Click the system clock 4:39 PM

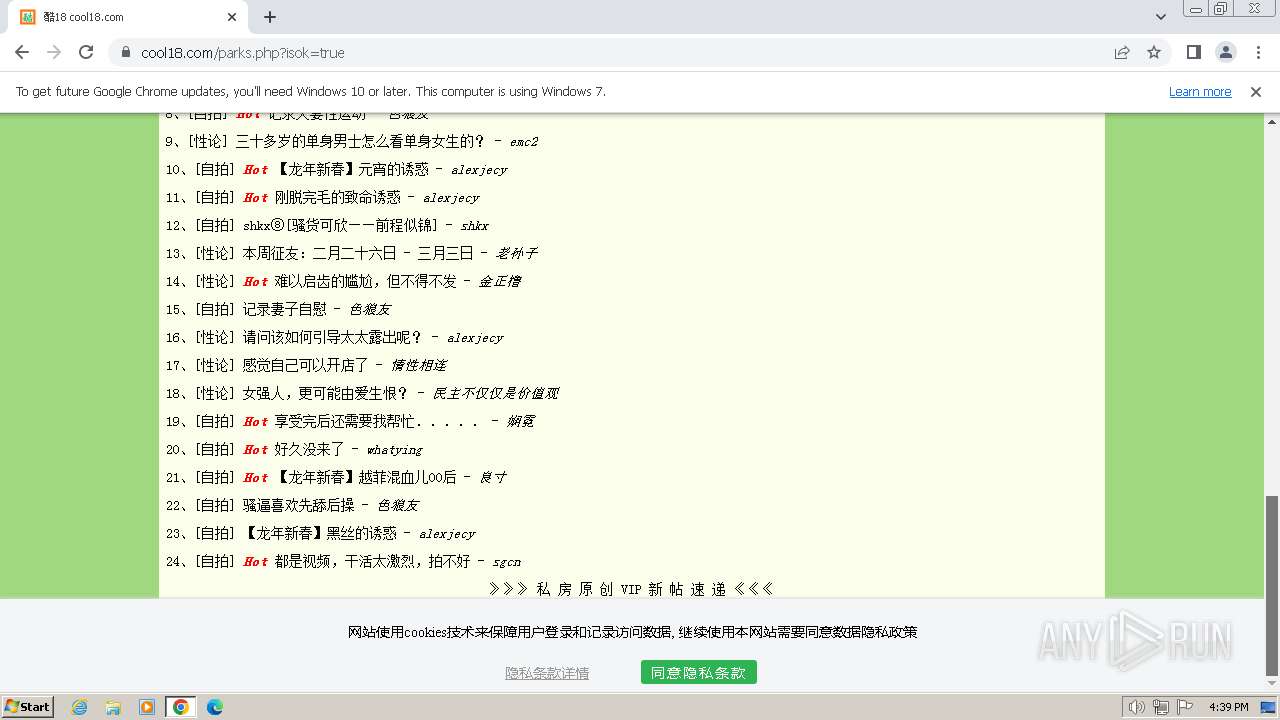(1228, 707)
